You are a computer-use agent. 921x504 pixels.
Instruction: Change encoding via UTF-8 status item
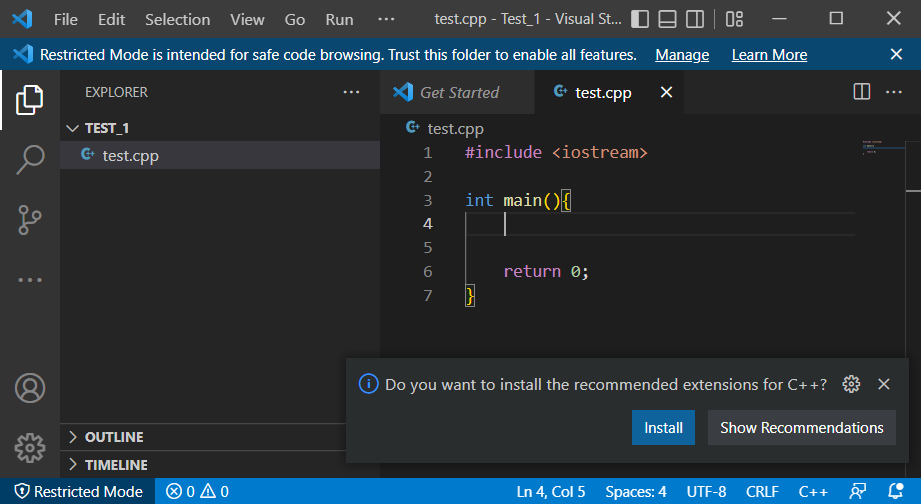click(706, 491)
